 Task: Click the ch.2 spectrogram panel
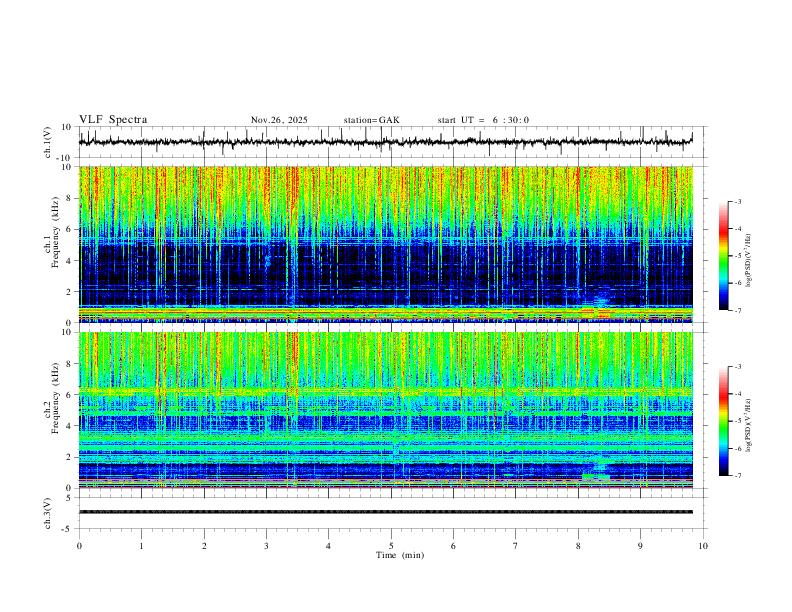point(385,410)
